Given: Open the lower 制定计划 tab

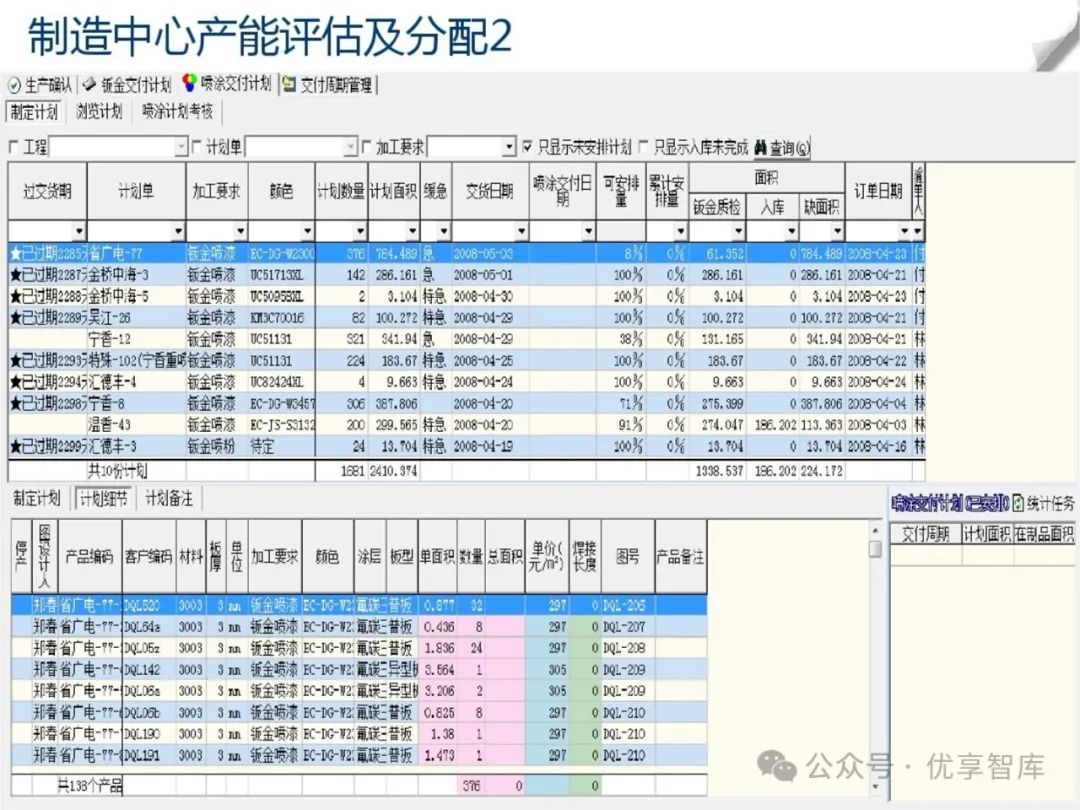Looking at the screenshot, I should click(x=37, y=499).
